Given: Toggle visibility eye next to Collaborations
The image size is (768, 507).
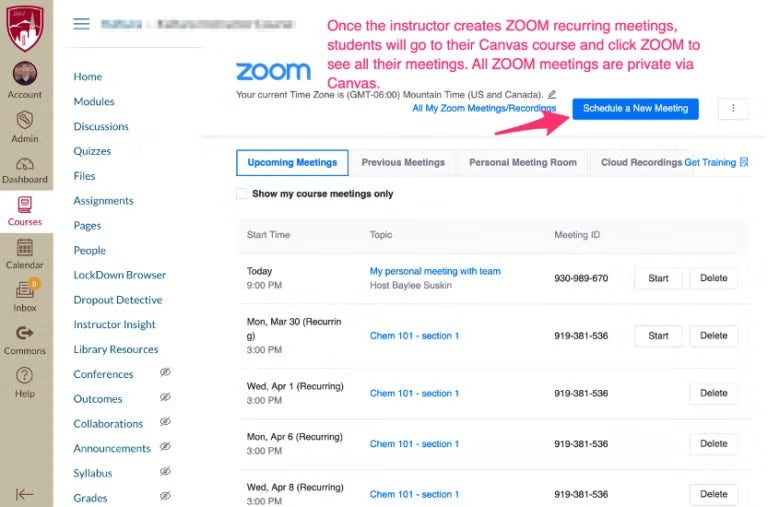Looking at the screenshot, I should 165,422.
